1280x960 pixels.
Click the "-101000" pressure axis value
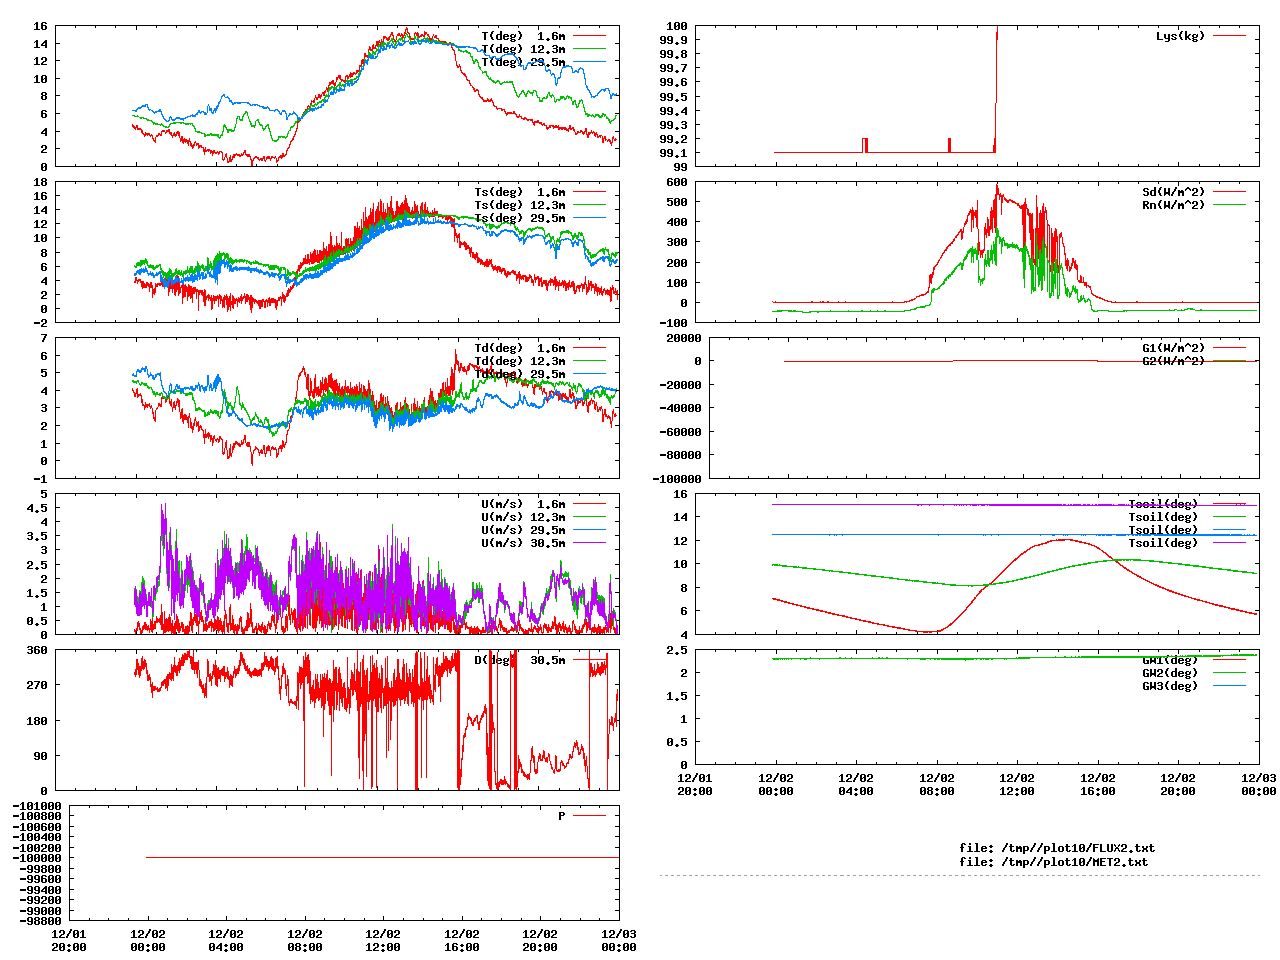click(37, 806)
